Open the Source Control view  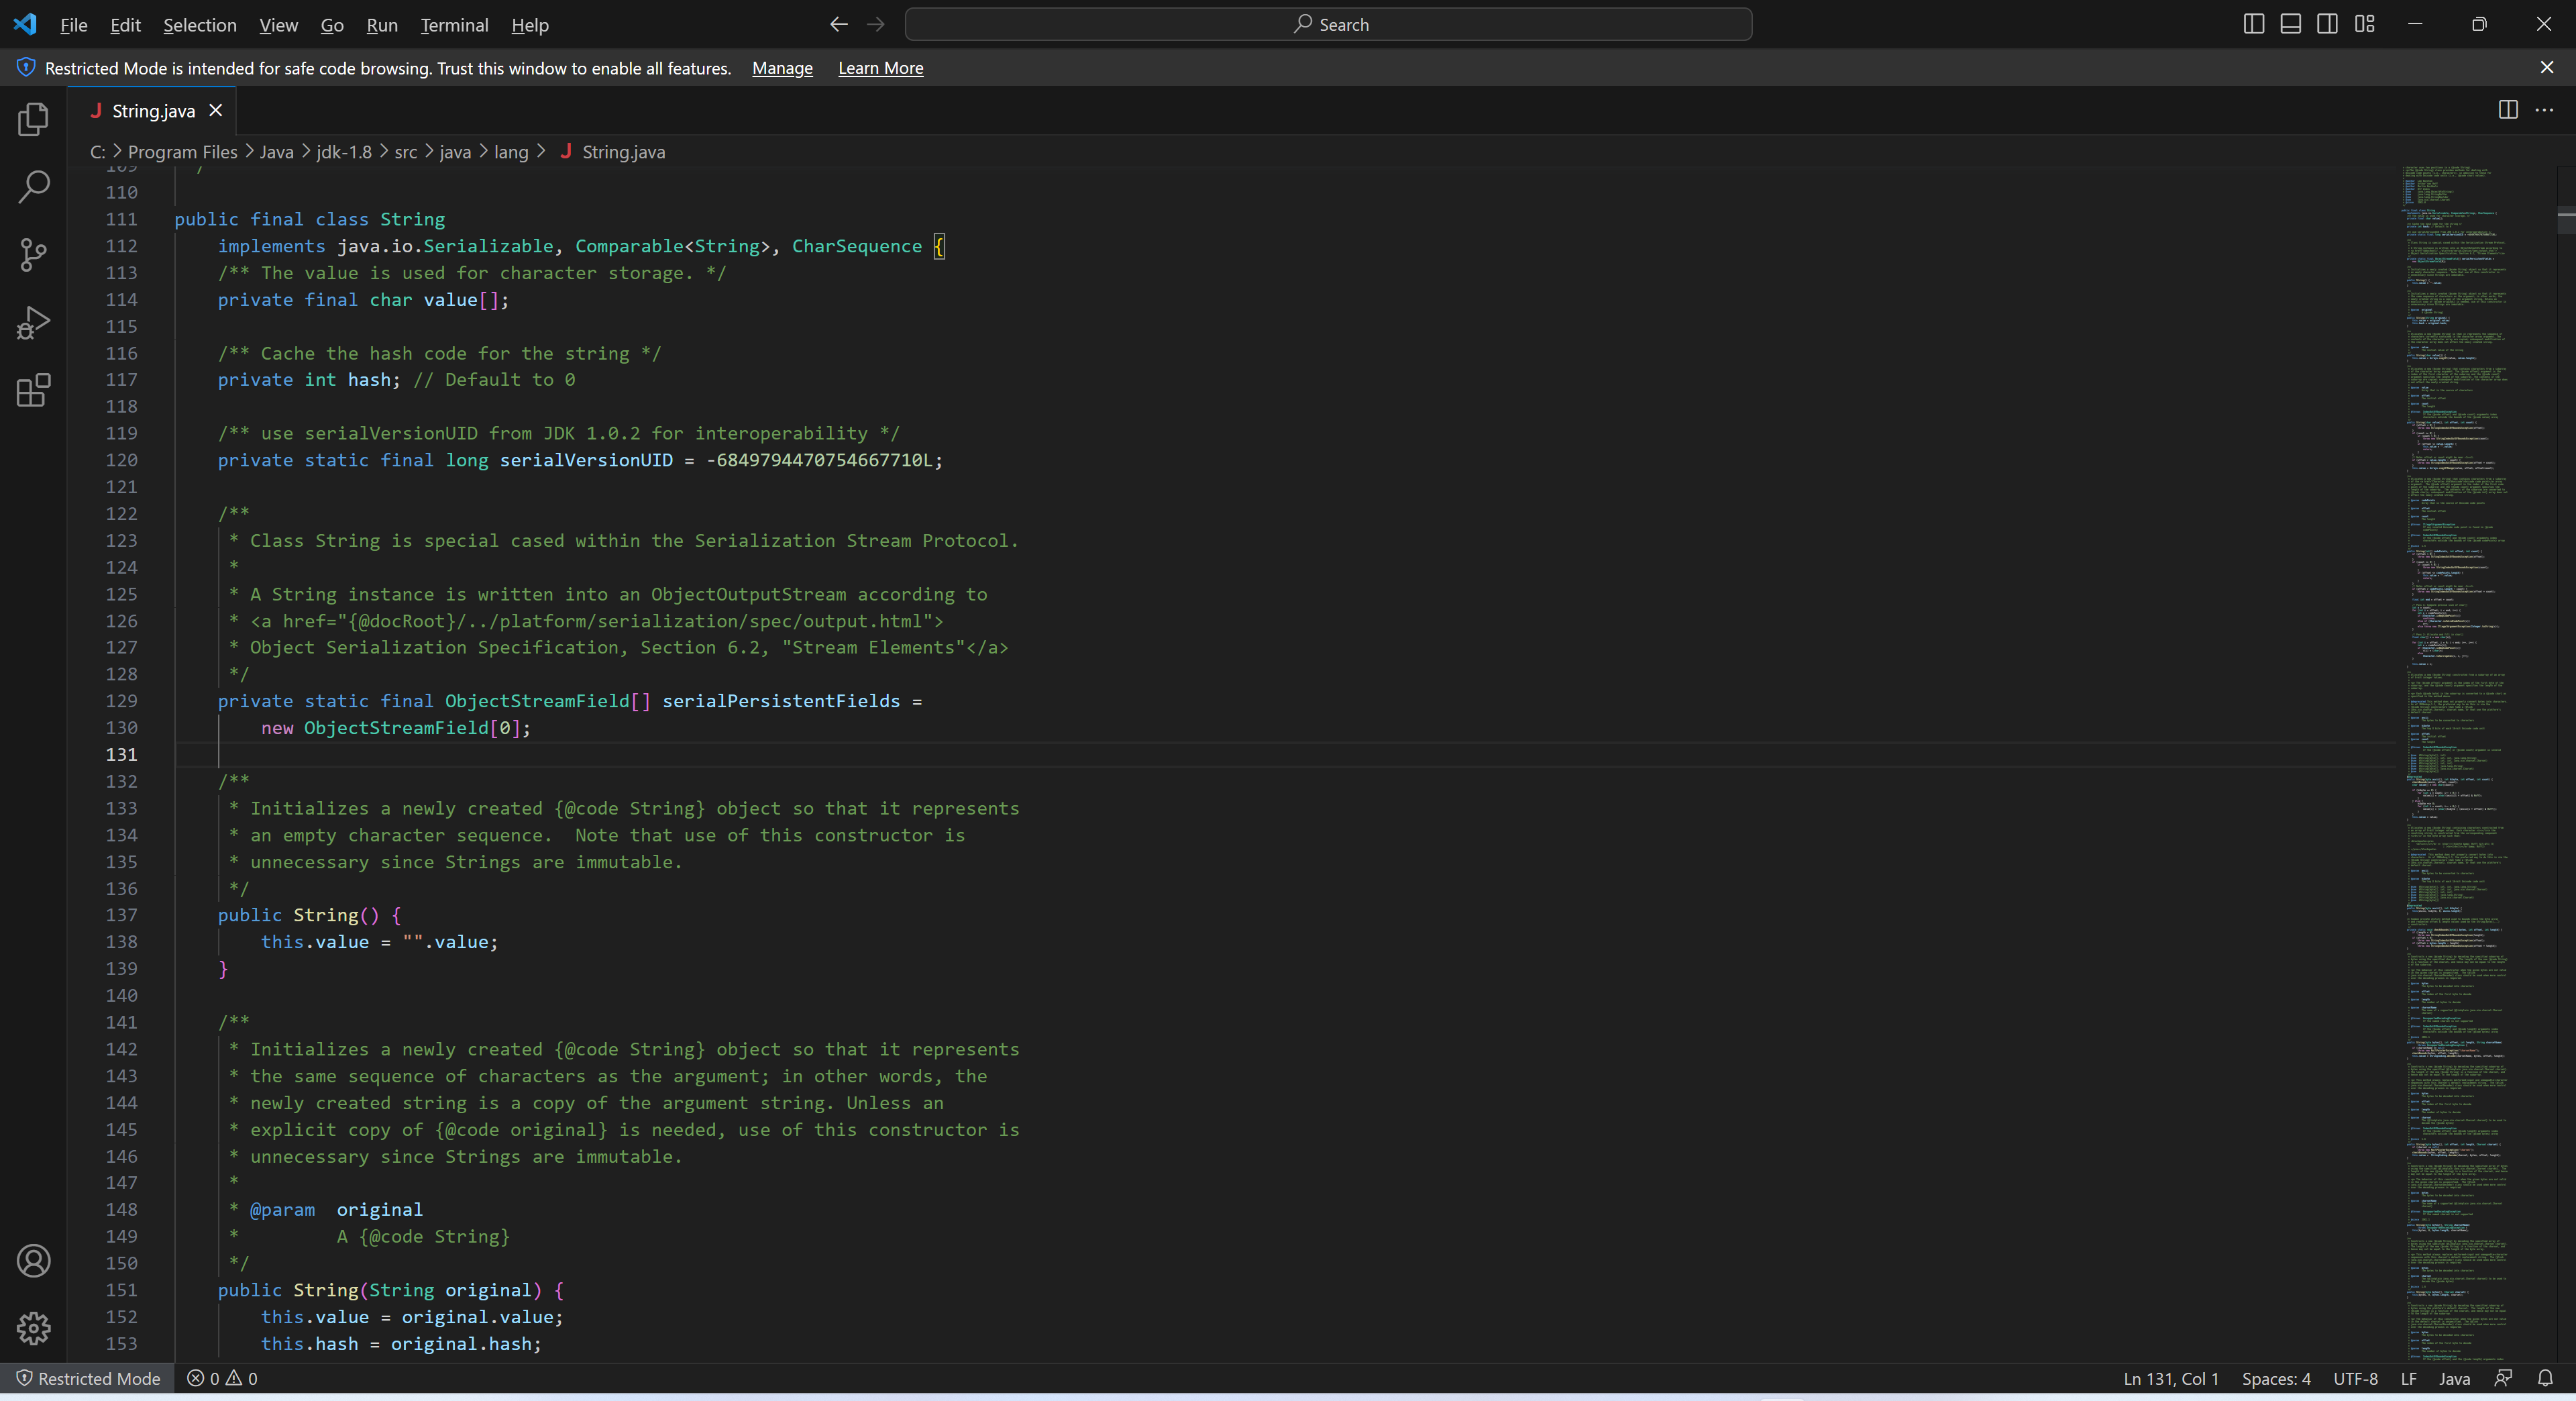33,255
